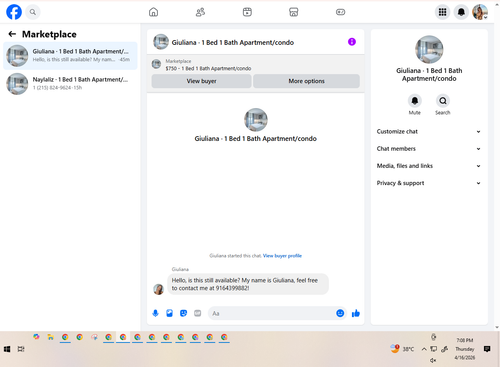This screenshot has height=367, width=500.
Task: Open the 38°C weather widget
Action: (x=402, y=349)
